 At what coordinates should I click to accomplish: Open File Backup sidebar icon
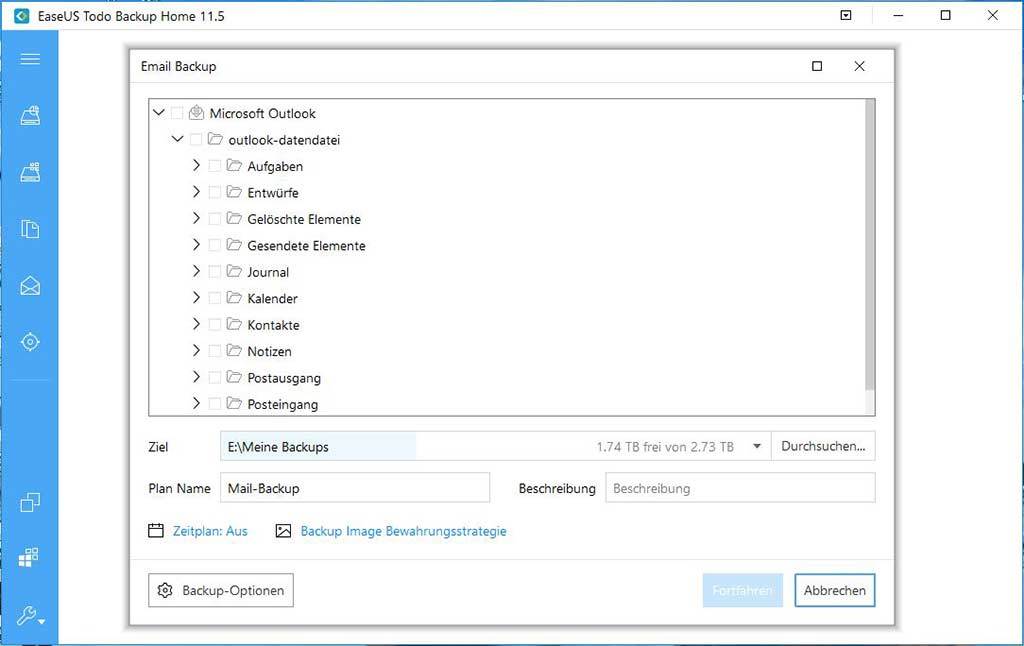pos(30,229)
